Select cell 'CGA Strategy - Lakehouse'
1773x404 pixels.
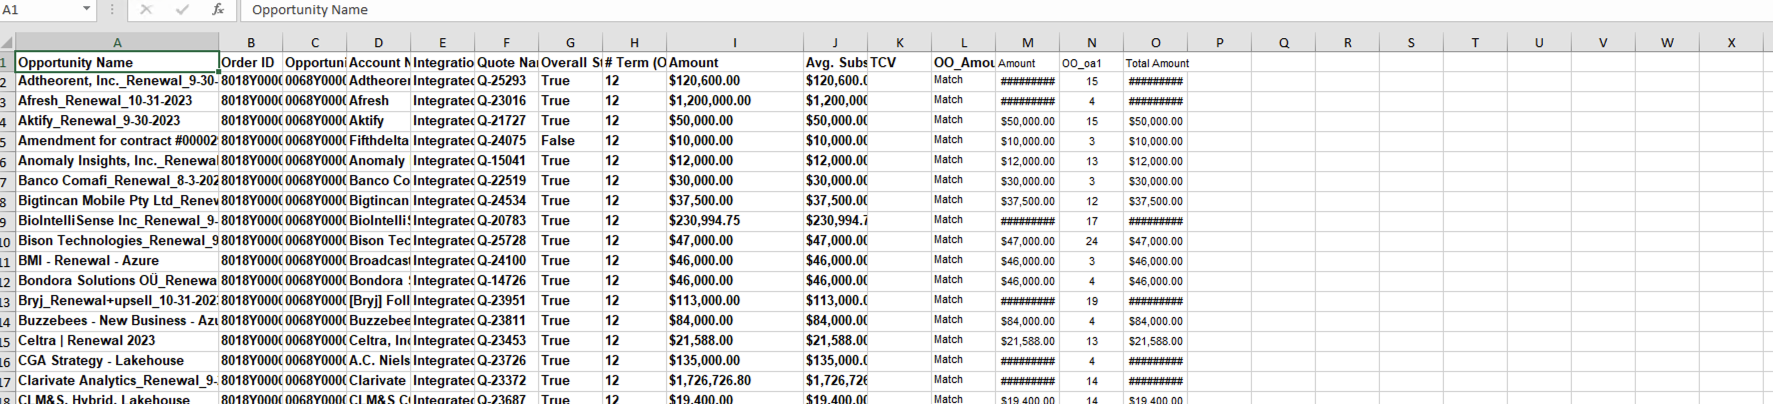(117, 361)
